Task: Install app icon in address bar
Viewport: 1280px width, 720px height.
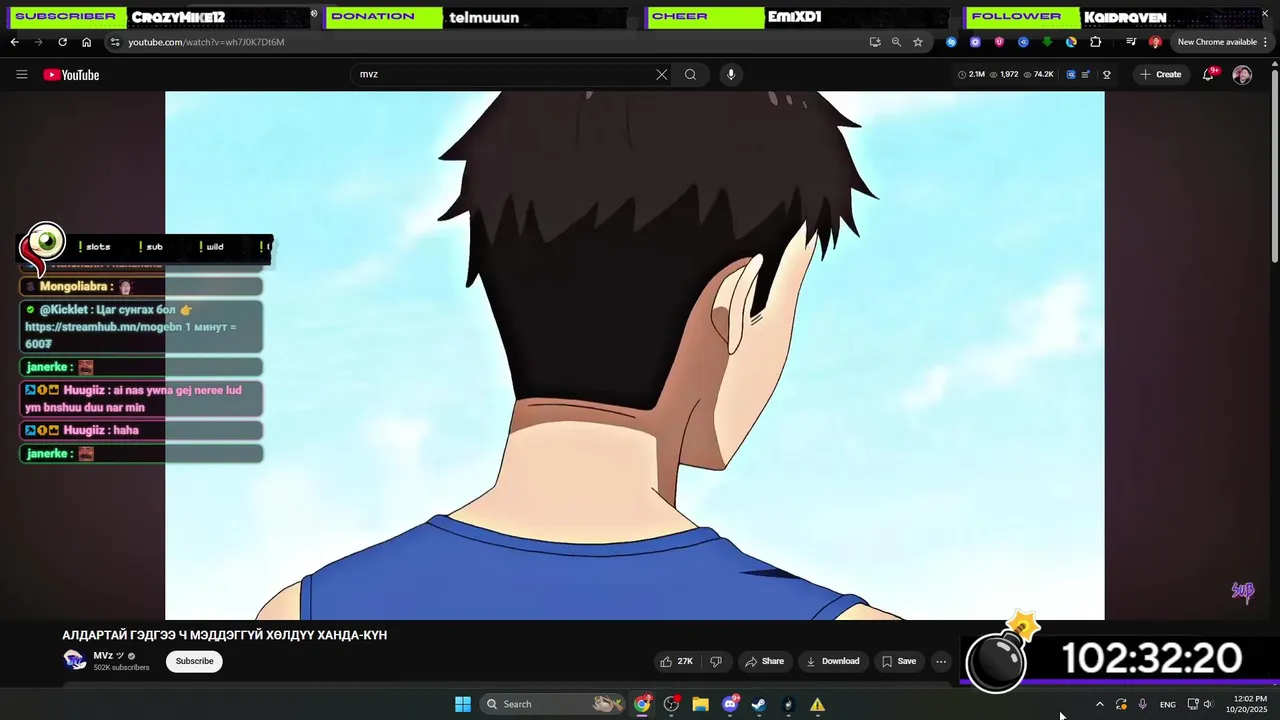Action: [875, 42]
